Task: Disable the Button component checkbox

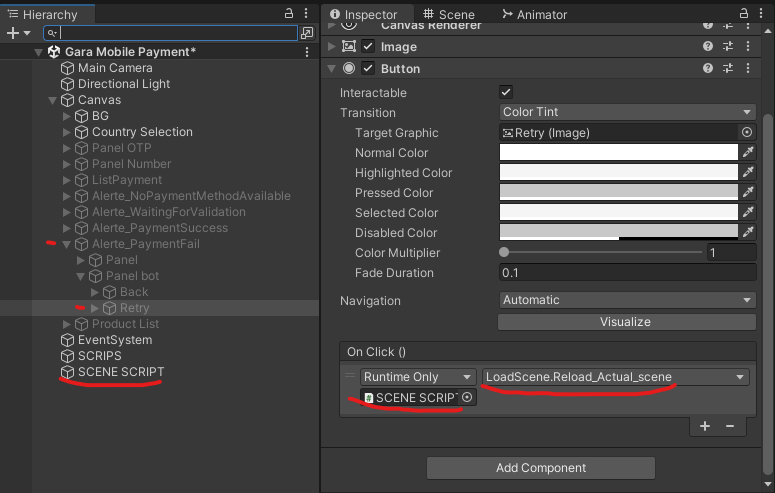Action: tap(368, 68)
